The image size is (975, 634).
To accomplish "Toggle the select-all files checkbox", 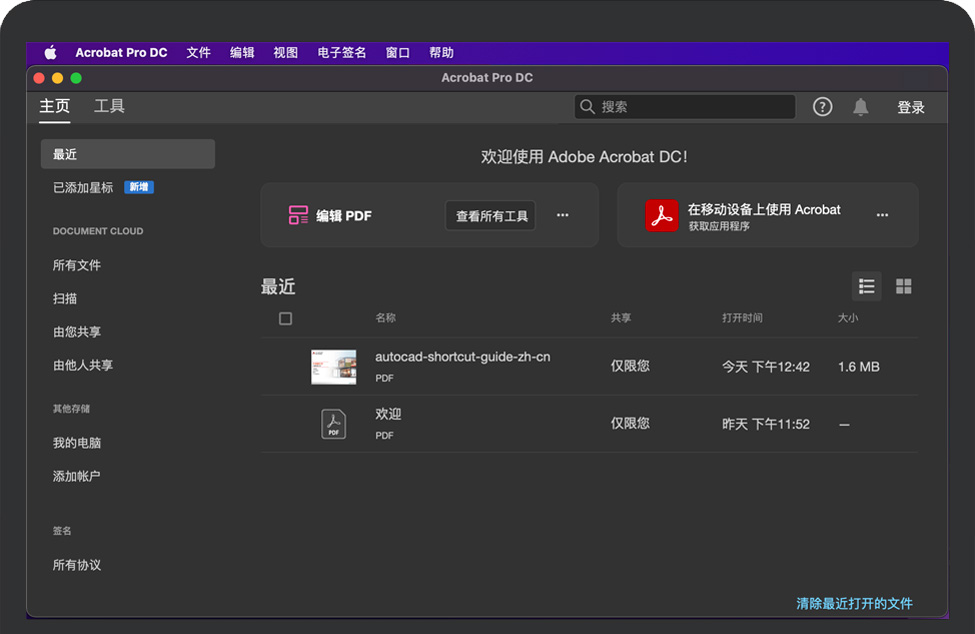I will (x=285, y=318).
